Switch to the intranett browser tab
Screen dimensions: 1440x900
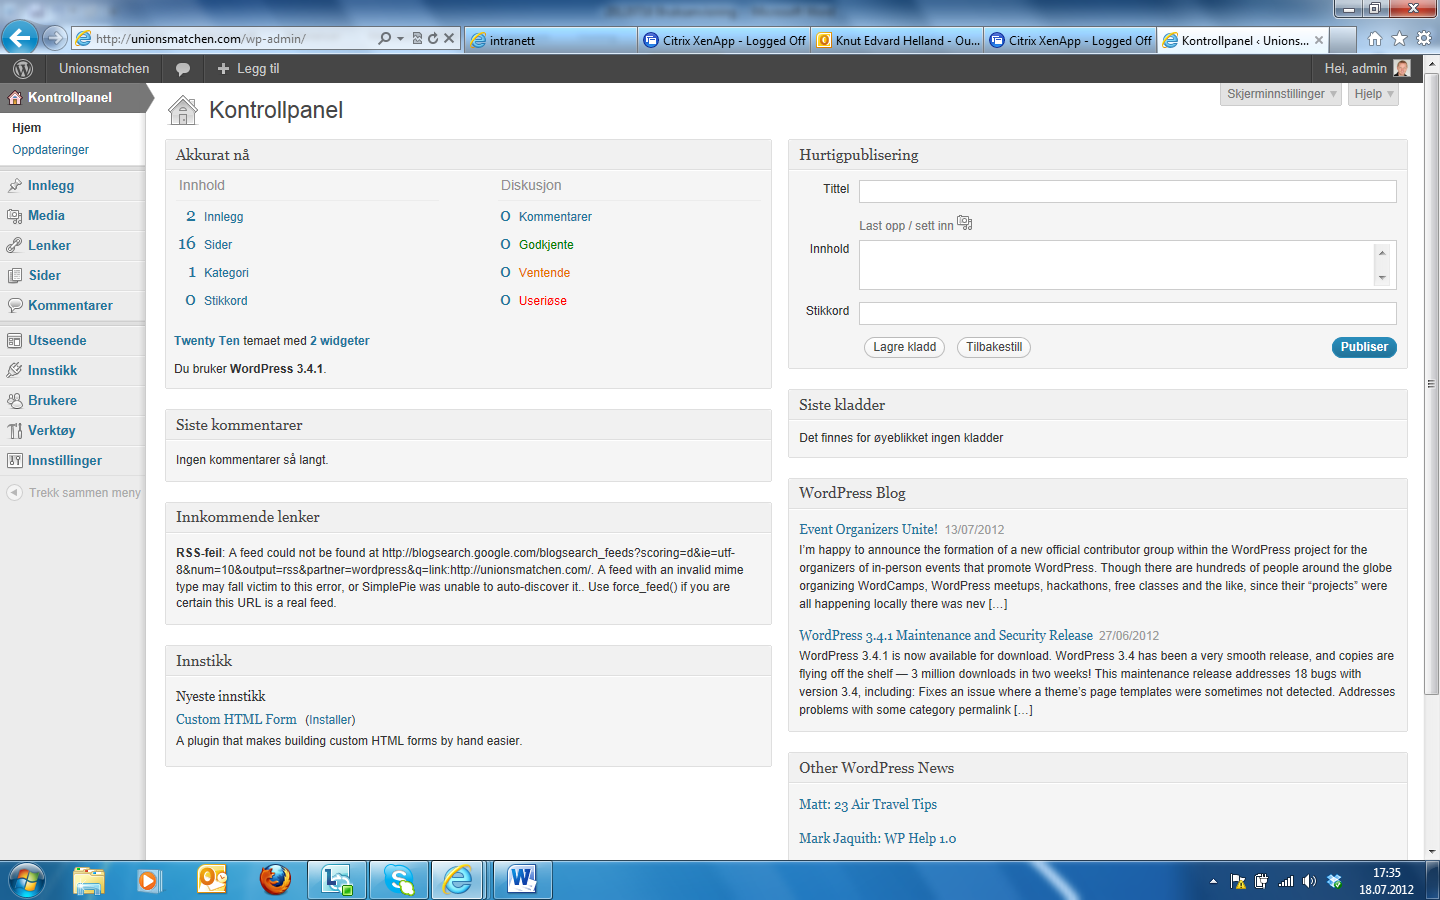pos(550,40)
